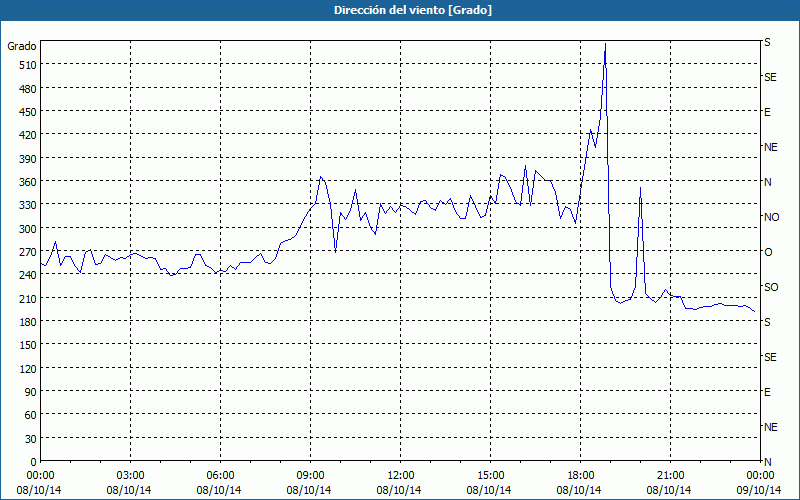Select the 12:00 x-axis time label

(x=401, y=476)
